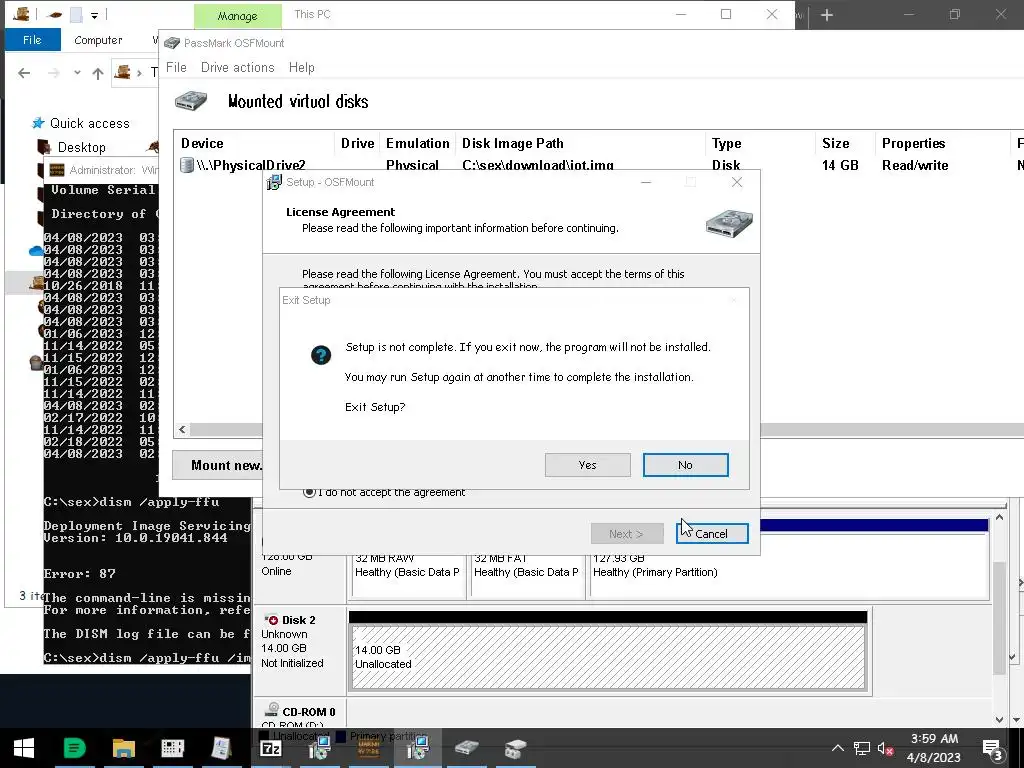Click Forward arrow in File Explorer
This screenshot has height=768, width=1024.
click(54, 73)
